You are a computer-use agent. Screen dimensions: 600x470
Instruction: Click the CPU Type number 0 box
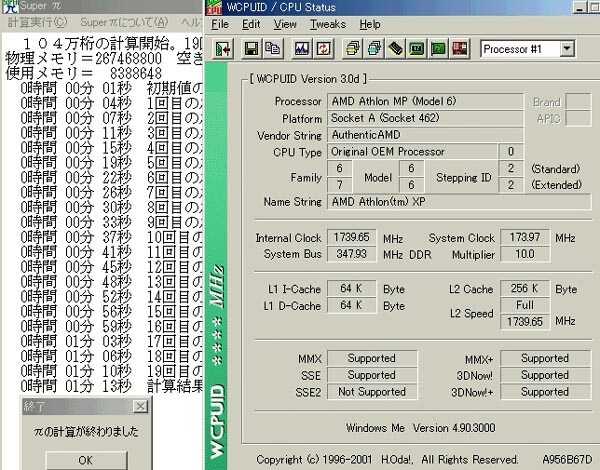click(x=511, y=152)
